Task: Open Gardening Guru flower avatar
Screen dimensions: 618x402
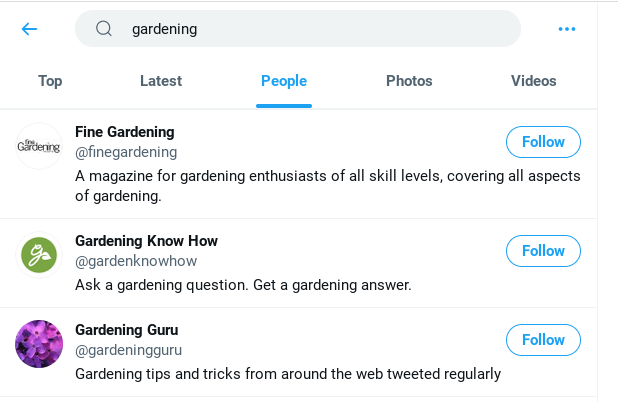Action: point(39,344)
